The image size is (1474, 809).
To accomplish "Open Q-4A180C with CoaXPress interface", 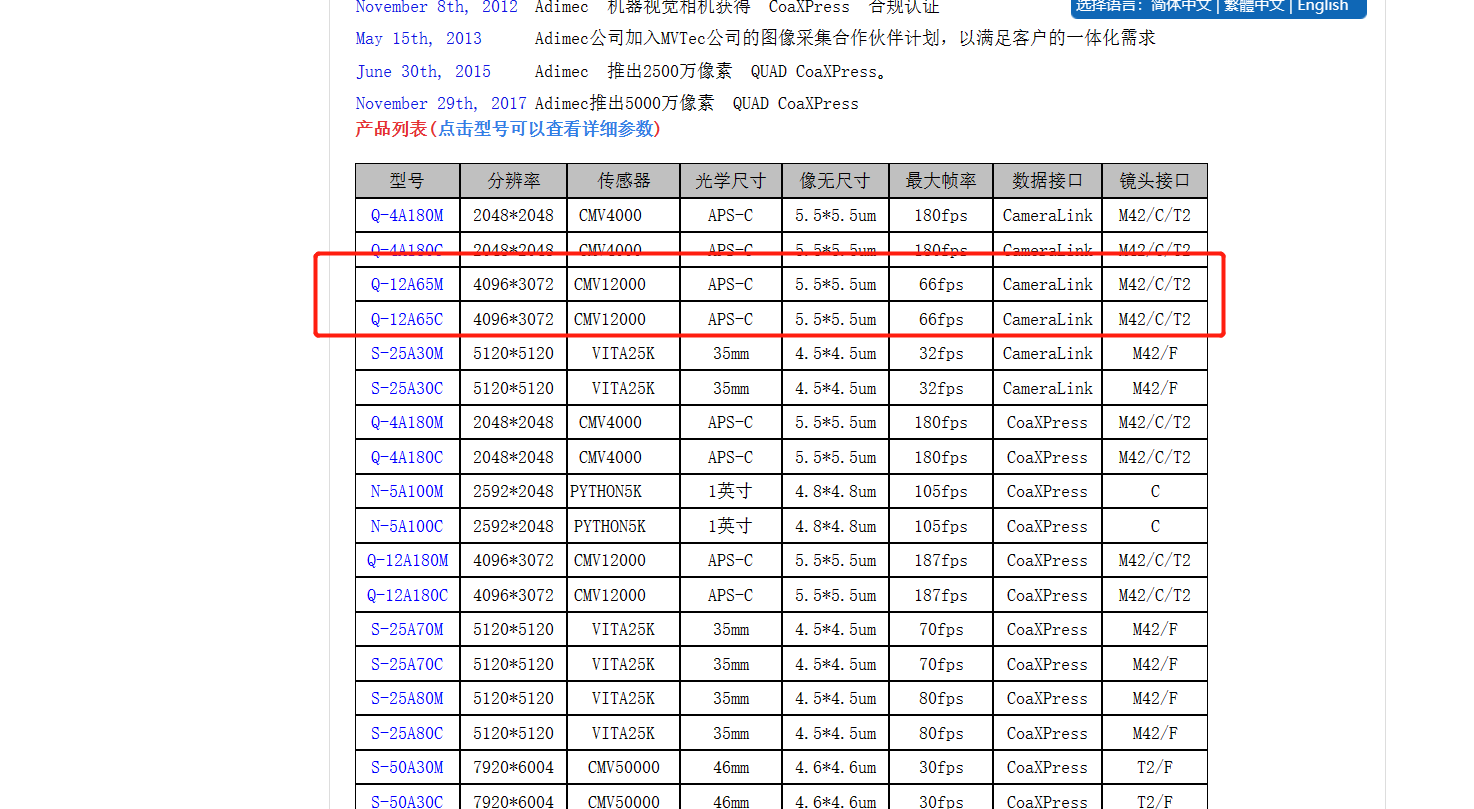I will tap(407, 458).
